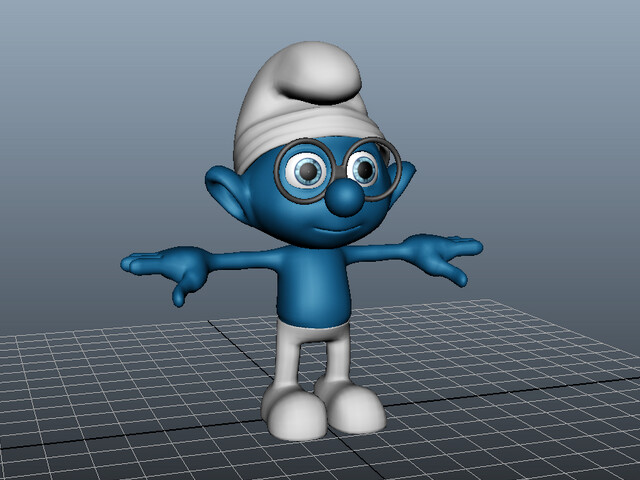Select the round glasses on the character

tap(337, 171)
